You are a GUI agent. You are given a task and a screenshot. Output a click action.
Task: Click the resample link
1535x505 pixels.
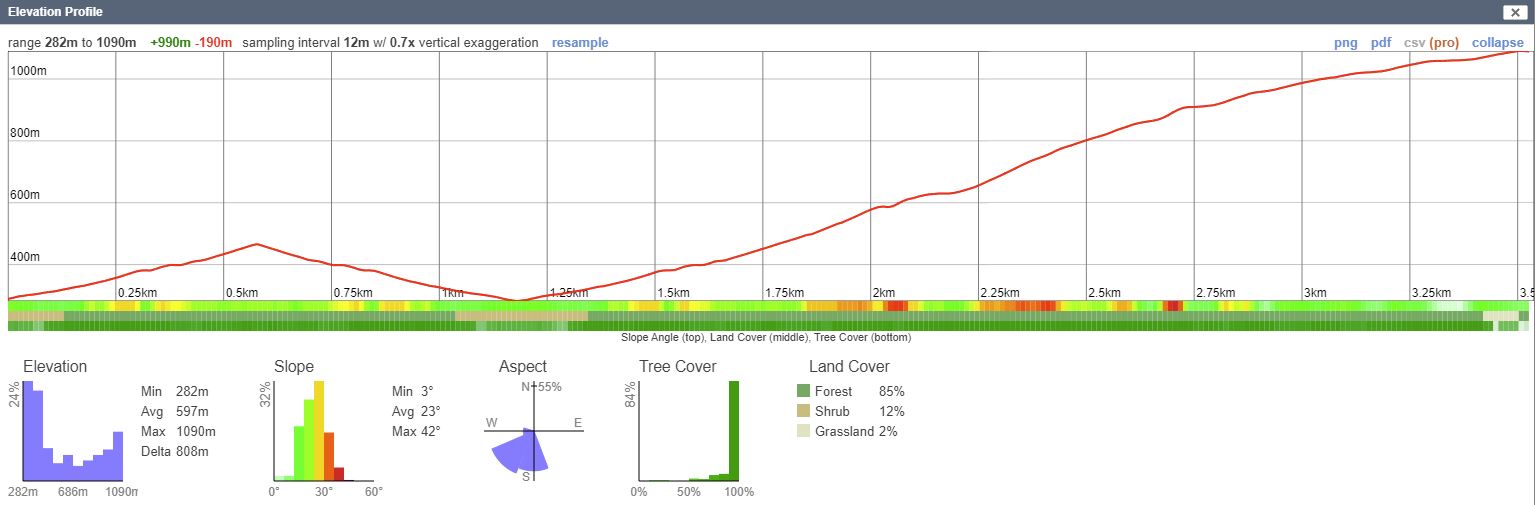[579, 43]
